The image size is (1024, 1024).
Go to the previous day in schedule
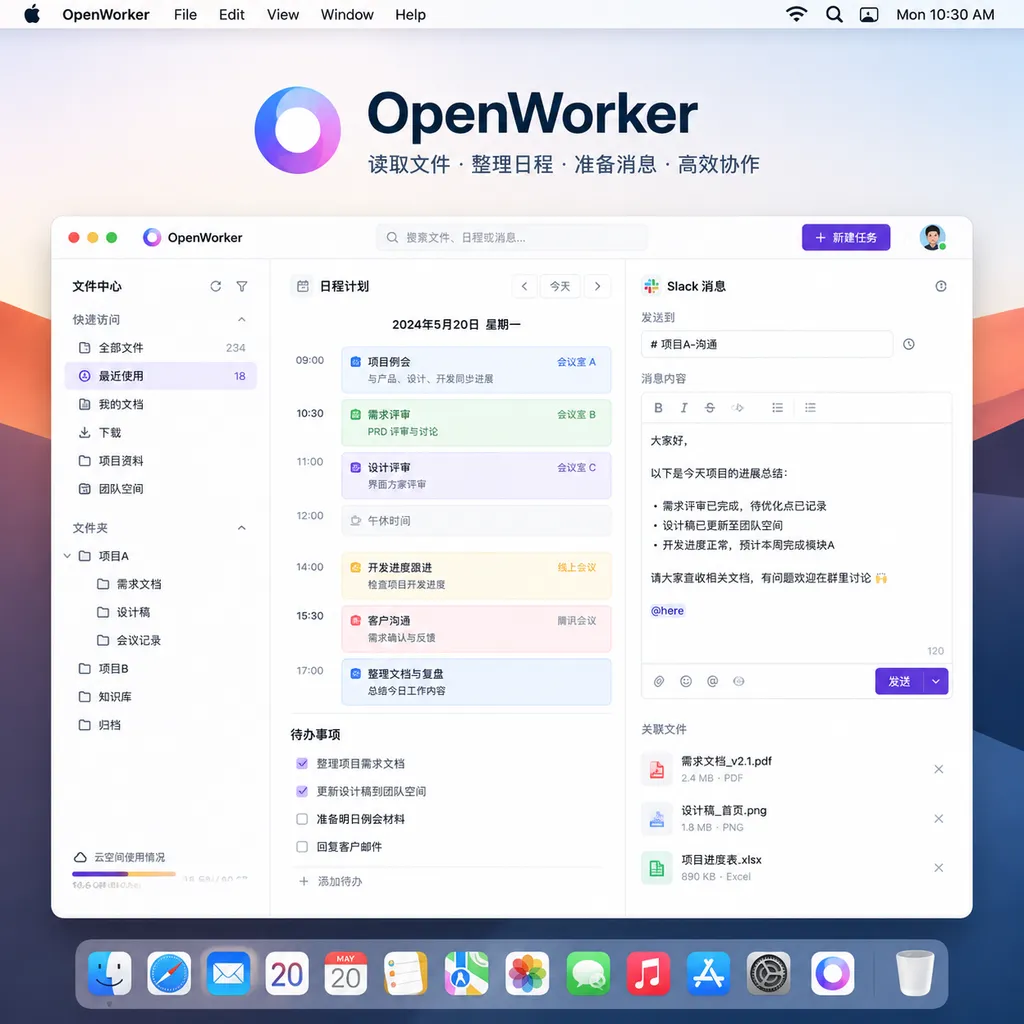[524, 286]
